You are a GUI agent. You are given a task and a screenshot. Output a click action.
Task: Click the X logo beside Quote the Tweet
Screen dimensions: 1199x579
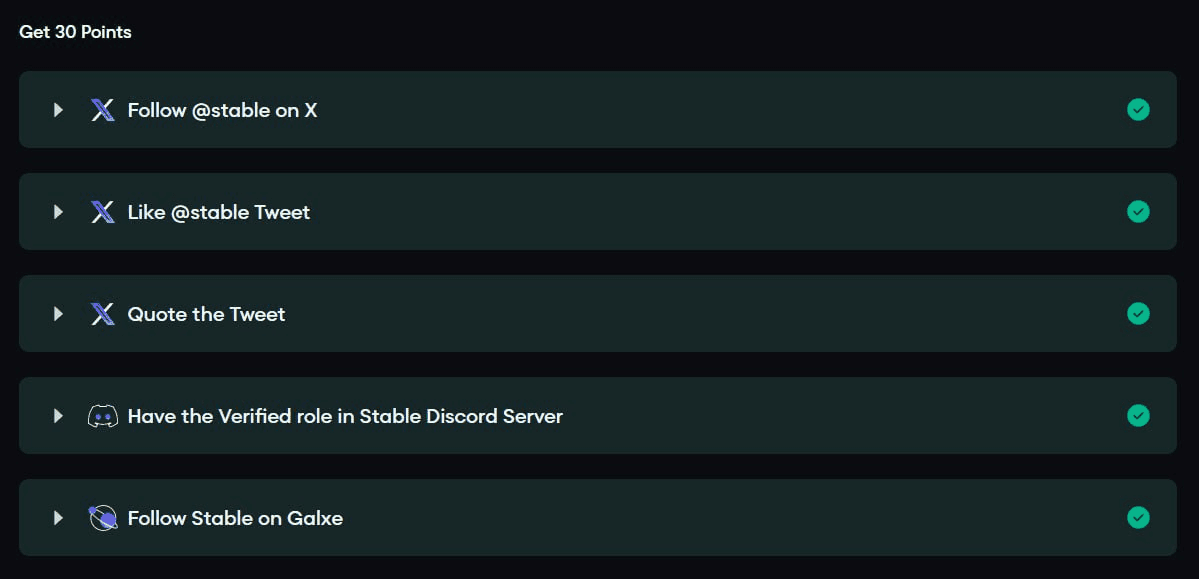(102, 314)
